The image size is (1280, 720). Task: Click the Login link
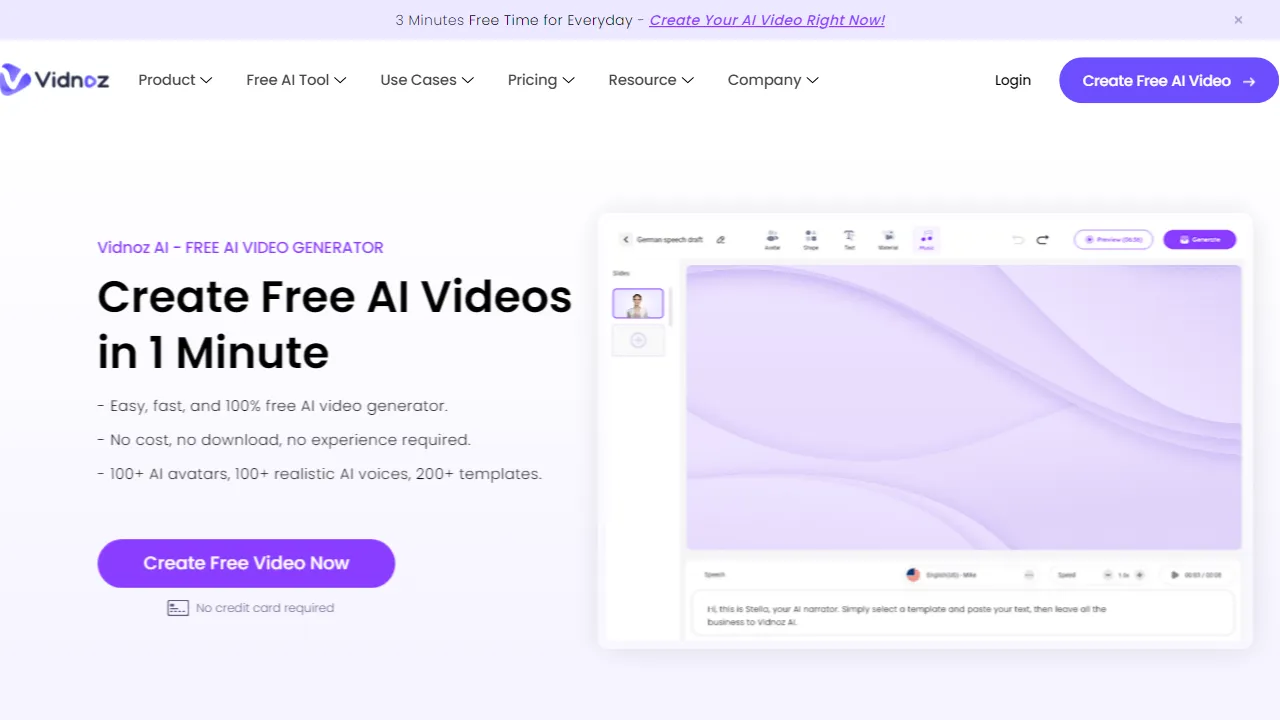[x=1012, y=80]
